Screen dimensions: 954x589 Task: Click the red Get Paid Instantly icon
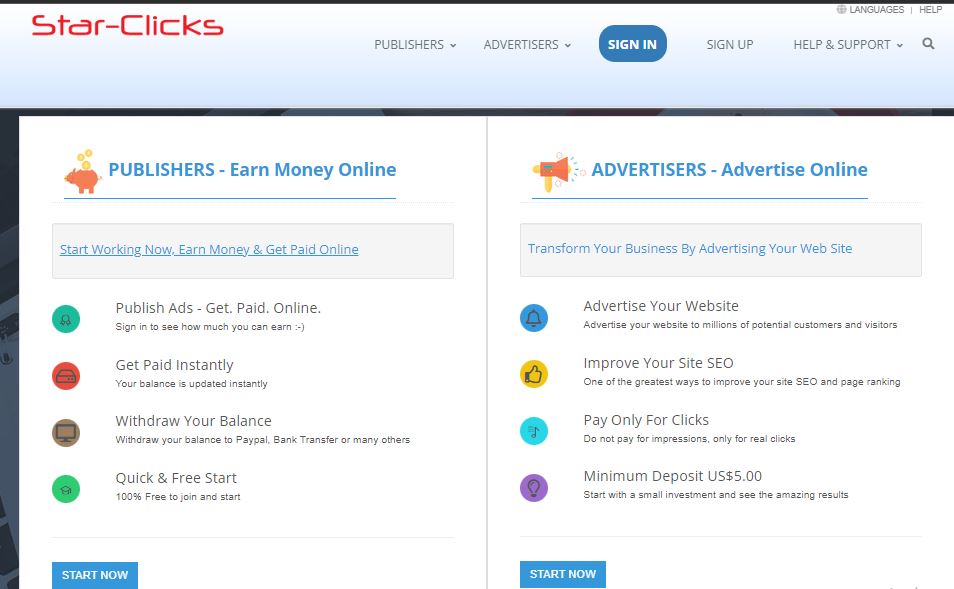66,376
